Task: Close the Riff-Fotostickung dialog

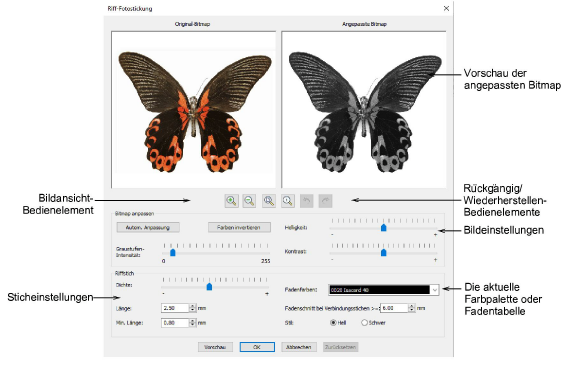Action: click(446, 8)
